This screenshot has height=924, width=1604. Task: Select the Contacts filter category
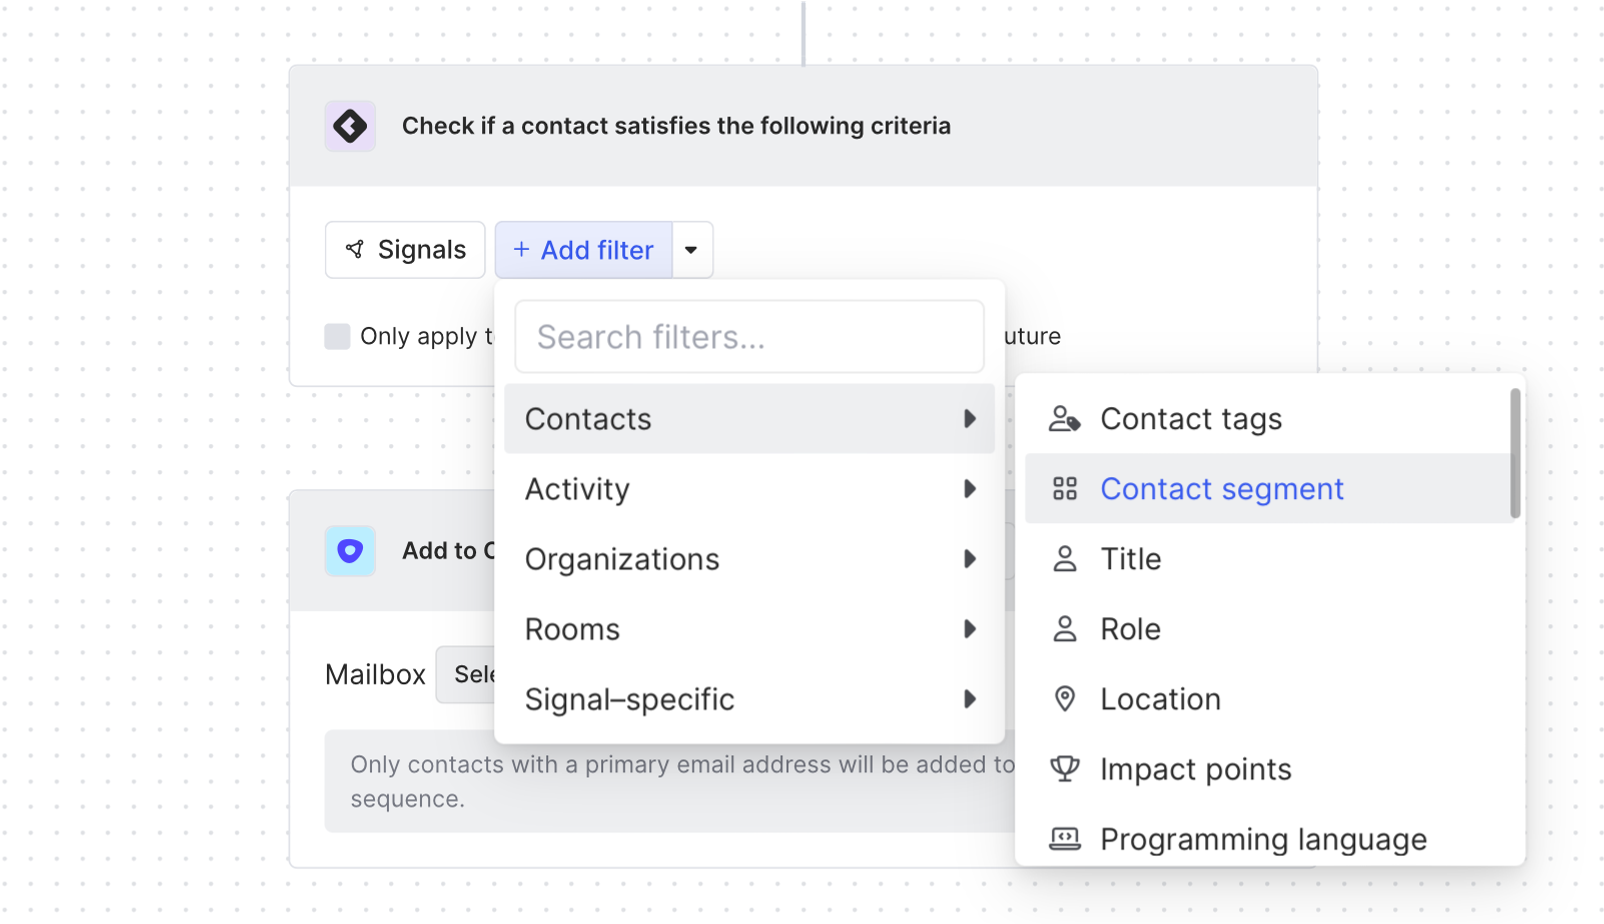point(588,419)
